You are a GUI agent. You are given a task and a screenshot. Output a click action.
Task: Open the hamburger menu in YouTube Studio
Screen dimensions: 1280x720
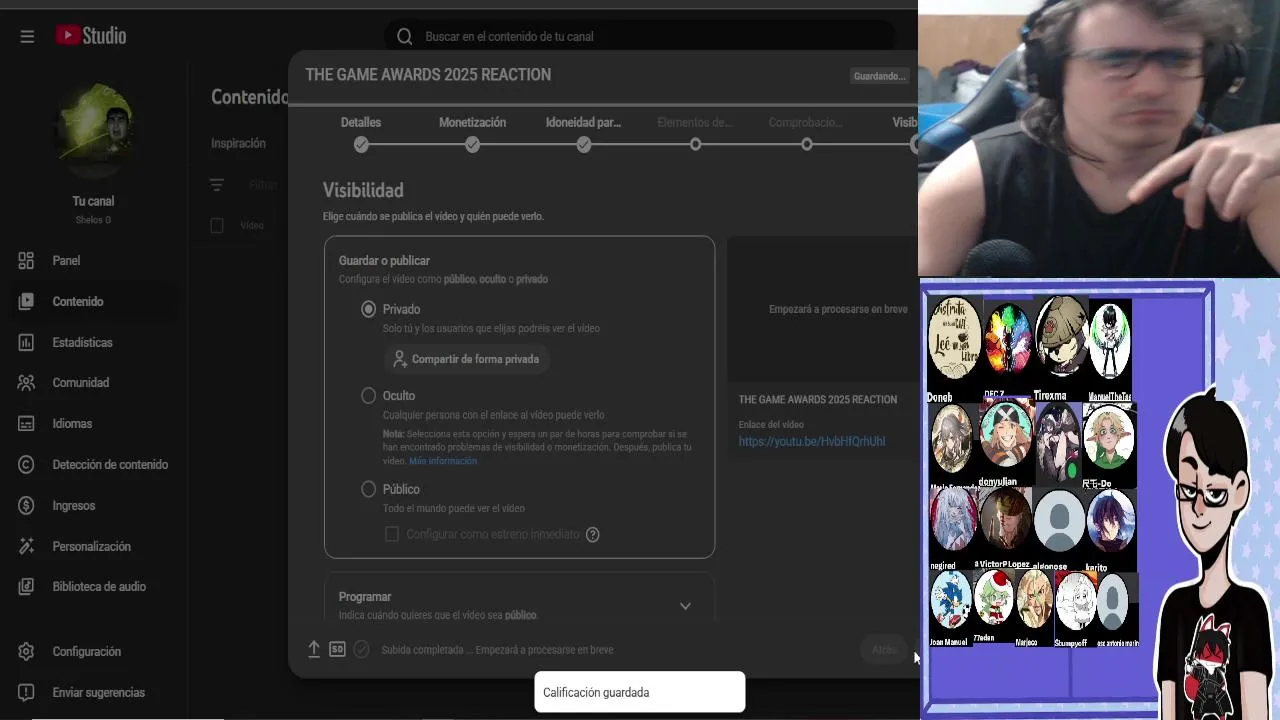[27, 36]
